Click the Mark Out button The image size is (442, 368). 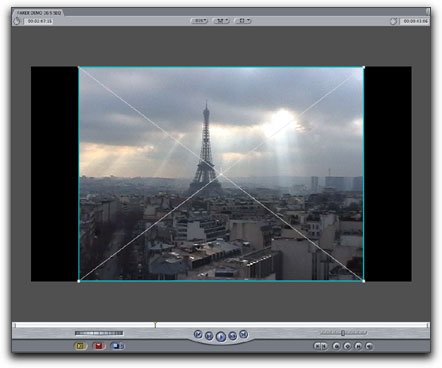pos(324,346)
